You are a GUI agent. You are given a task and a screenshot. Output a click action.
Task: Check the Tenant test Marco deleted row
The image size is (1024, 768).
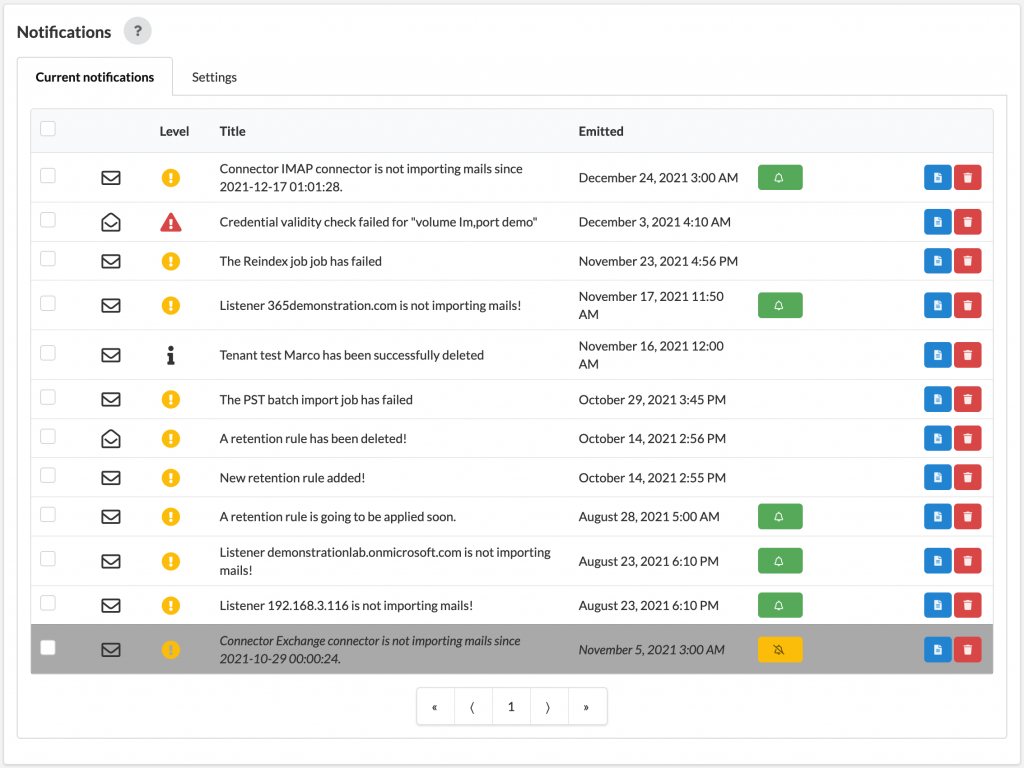[48, 353]
